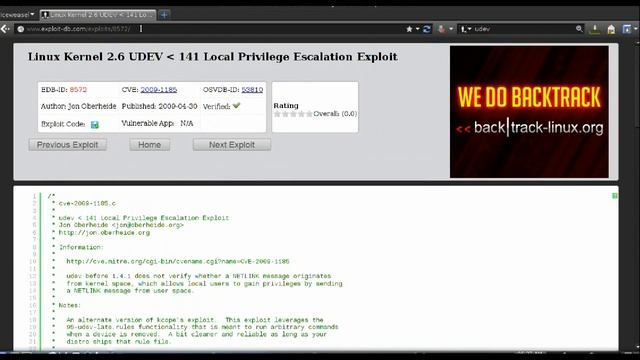Open the dropdown next to the red add-on icon
This screenshot has height=360, width=640.
click(x=451, y=29)
